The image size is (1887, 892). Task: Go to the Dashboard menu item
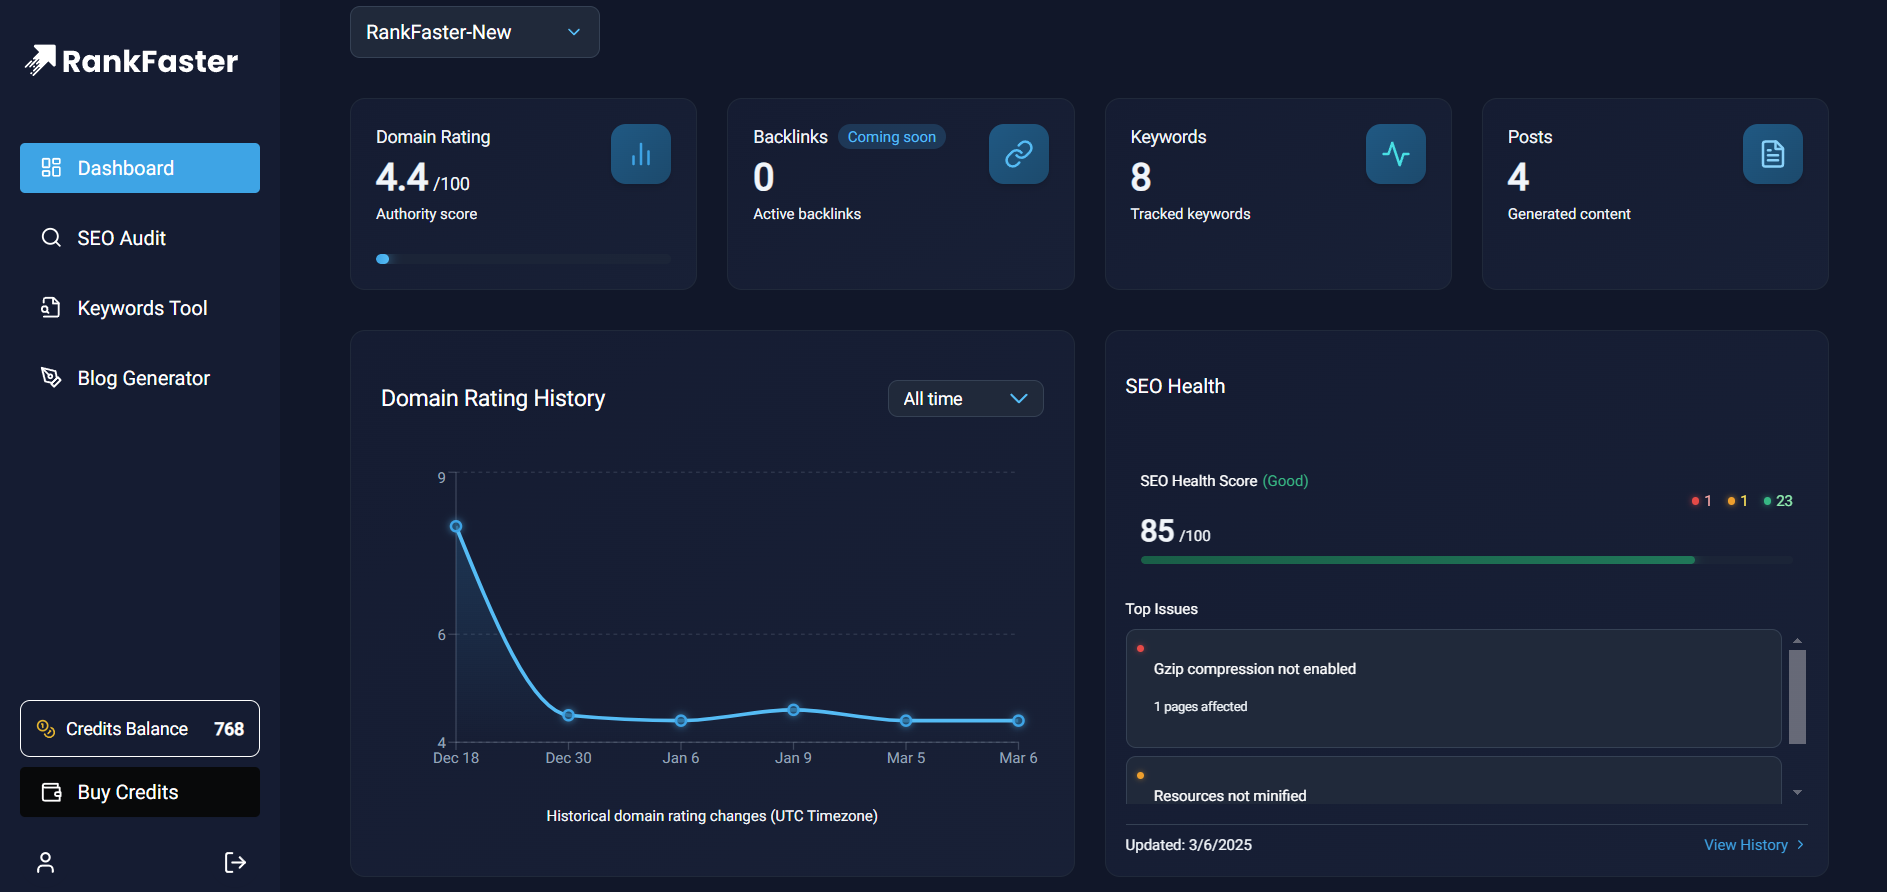140,168
